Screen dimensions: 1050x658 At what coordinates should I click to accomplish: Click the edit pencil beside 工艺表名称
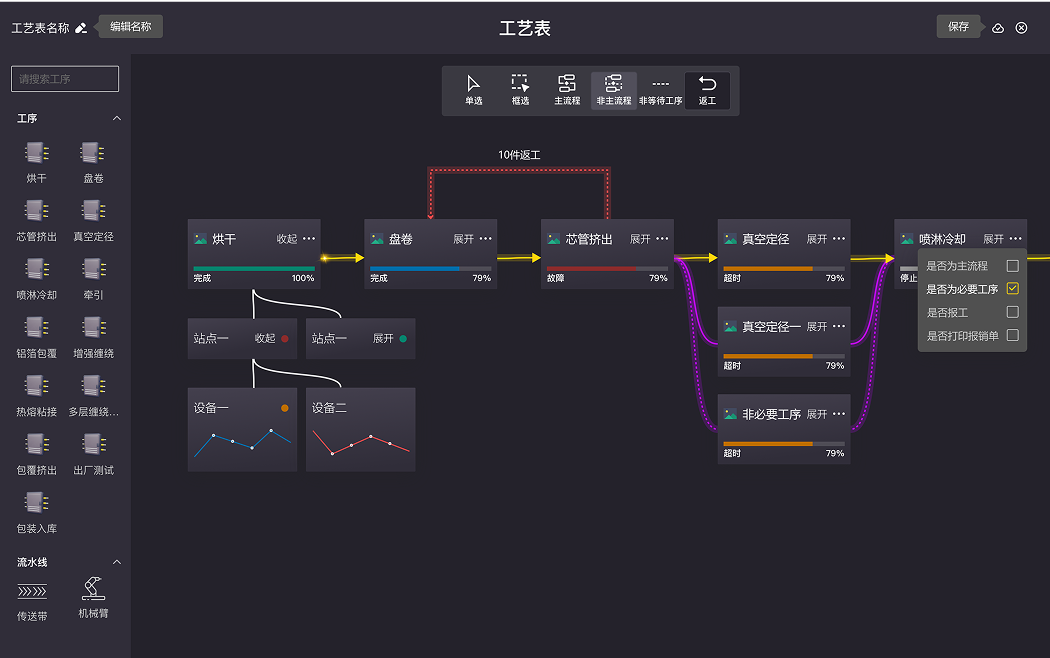coord(81,28)
